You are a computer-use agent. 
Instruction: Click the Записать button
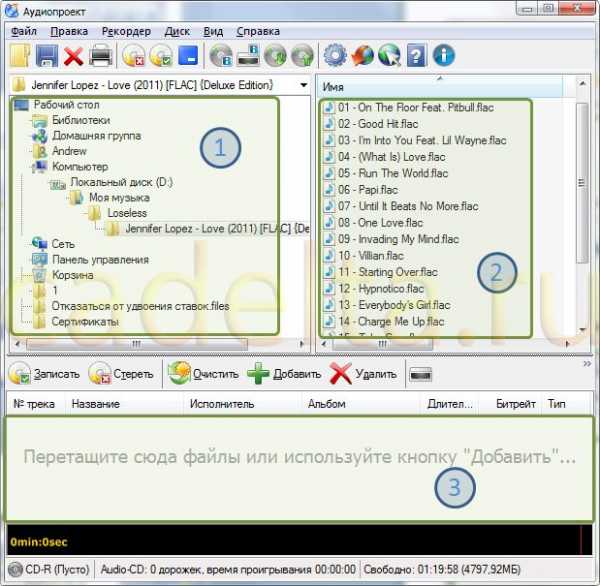coord(44,374)
